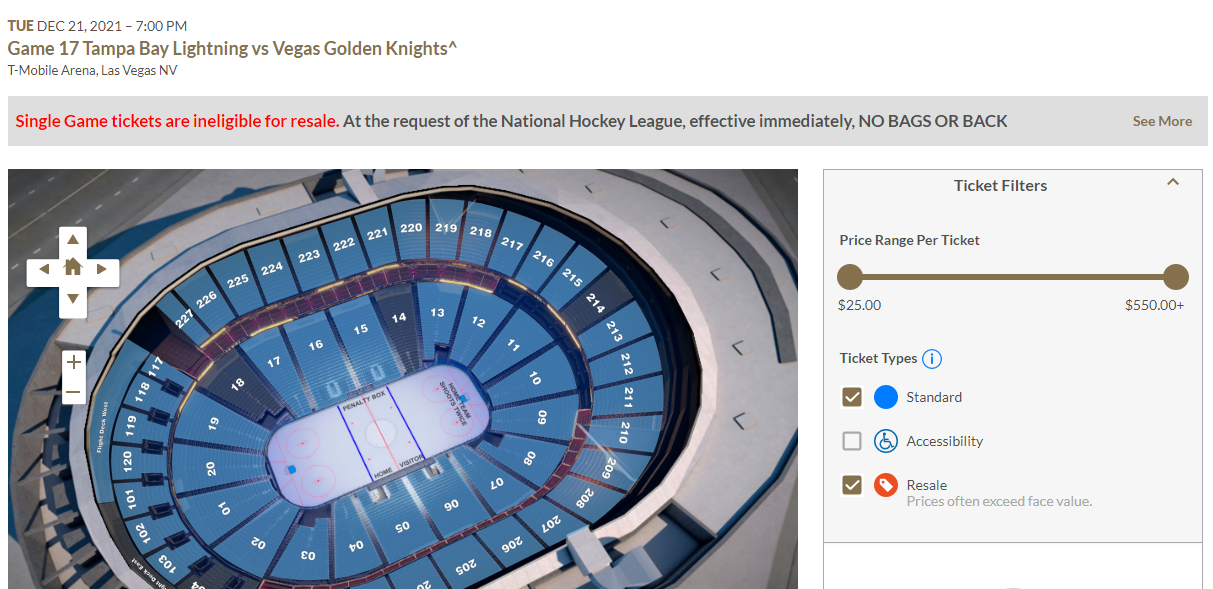This screenshot has width=1213, height=589.
Task: Pan the seat map up
Action: click(73, 240)
